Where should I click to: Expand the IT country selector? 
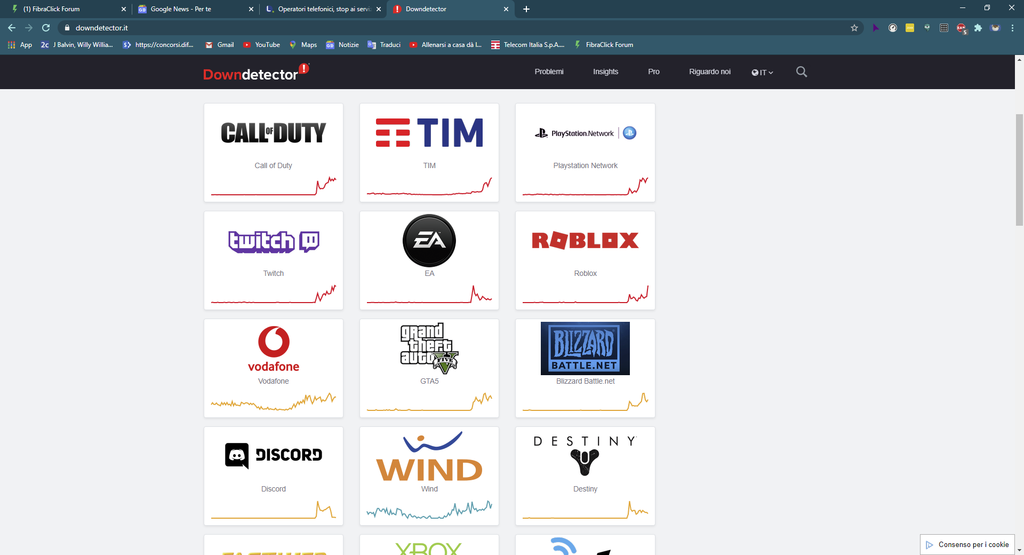coord(762,72)
